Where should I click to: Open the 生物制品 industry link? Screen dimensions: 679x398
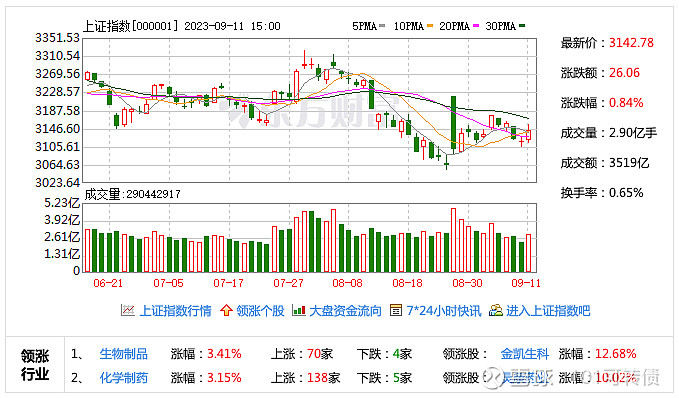123,354
